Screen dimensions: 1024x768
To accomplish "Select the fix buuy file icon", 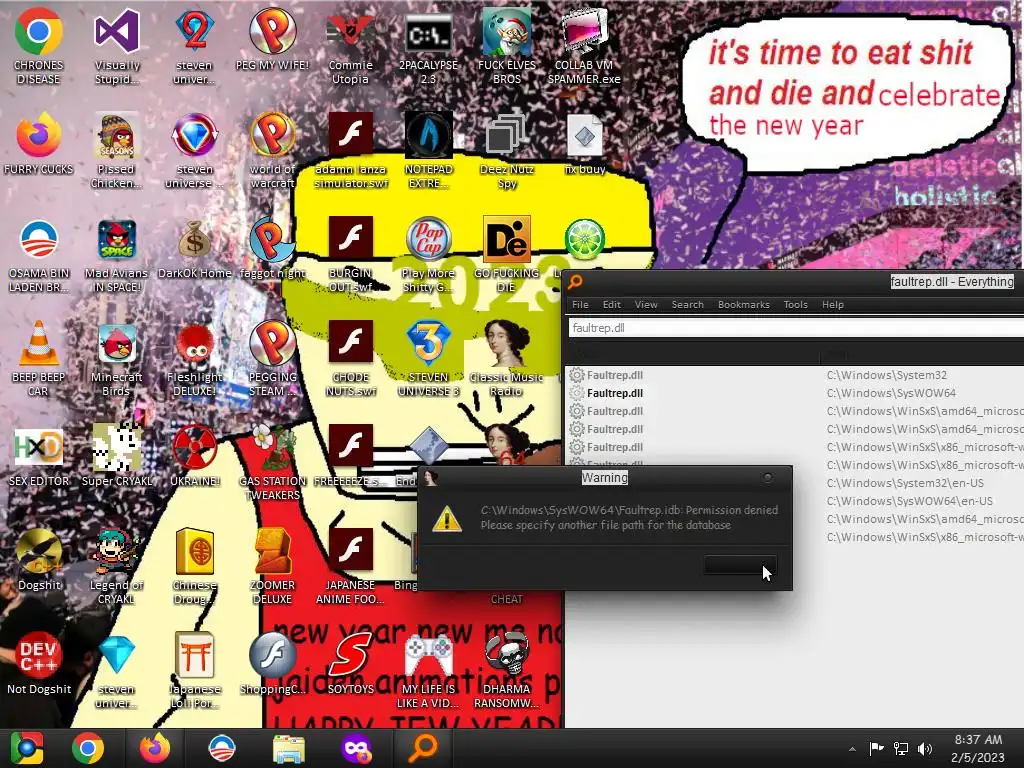I will [584, 144].
